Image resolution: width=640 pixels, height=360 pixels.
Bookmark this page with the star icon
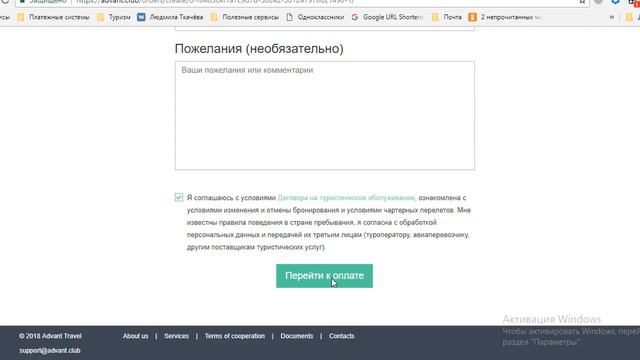click(582, 2)
